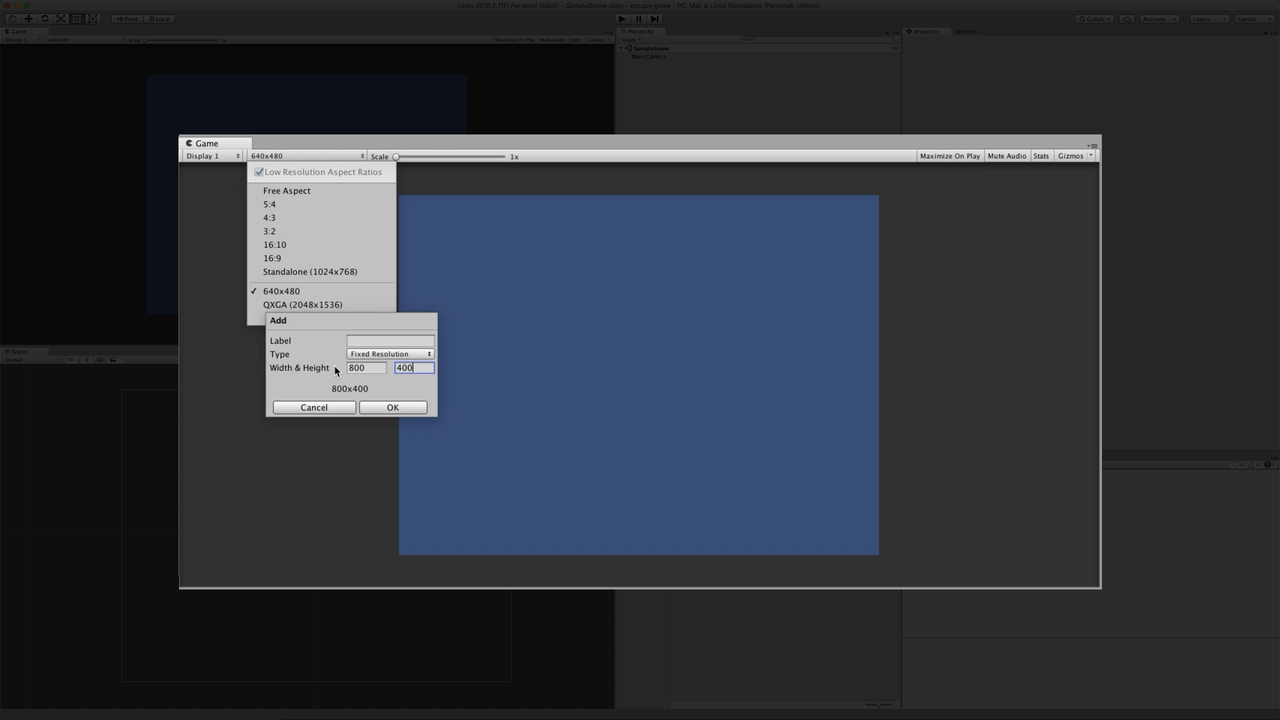The image size is (1280, 720).
Task: Click the Label text field
Action: tap(390, 341)
